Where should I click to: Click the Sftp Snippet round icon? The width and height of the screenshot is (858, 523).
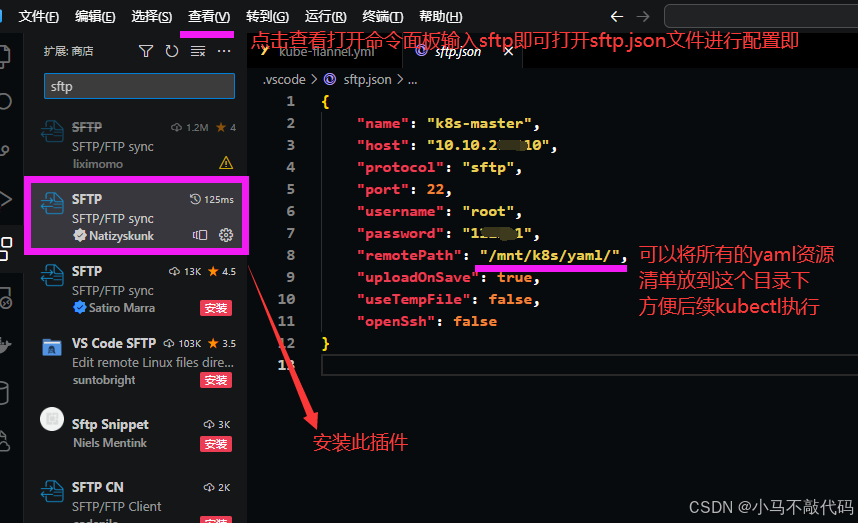(x=52, y=420)
